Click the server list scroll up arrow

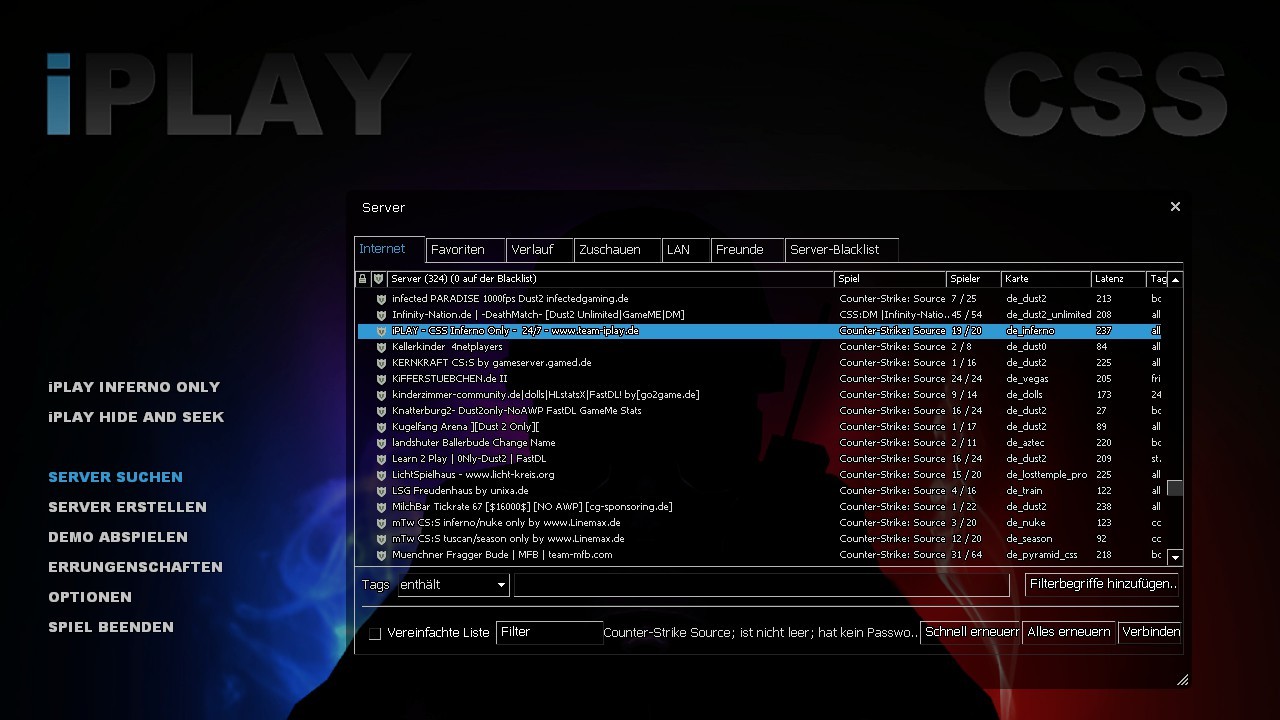click(x=1175, y=279)
